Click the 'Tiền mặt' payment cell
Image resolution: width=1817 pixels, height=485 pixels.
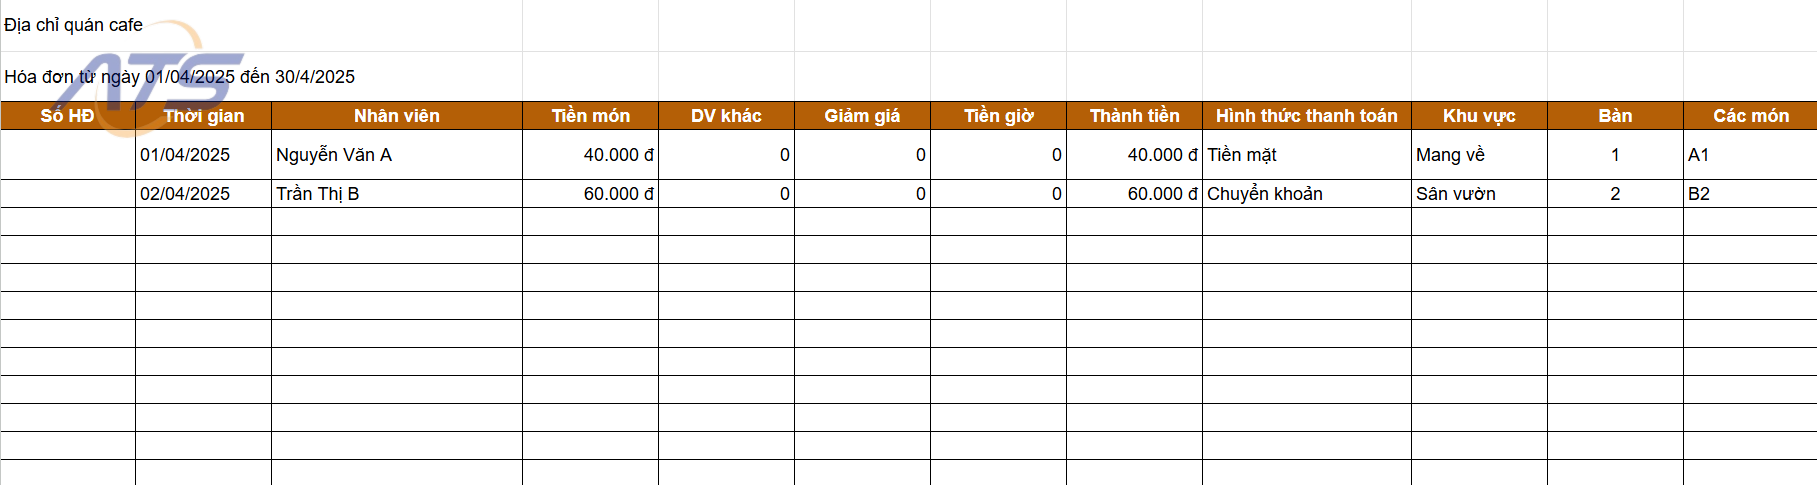(1307, 155)
